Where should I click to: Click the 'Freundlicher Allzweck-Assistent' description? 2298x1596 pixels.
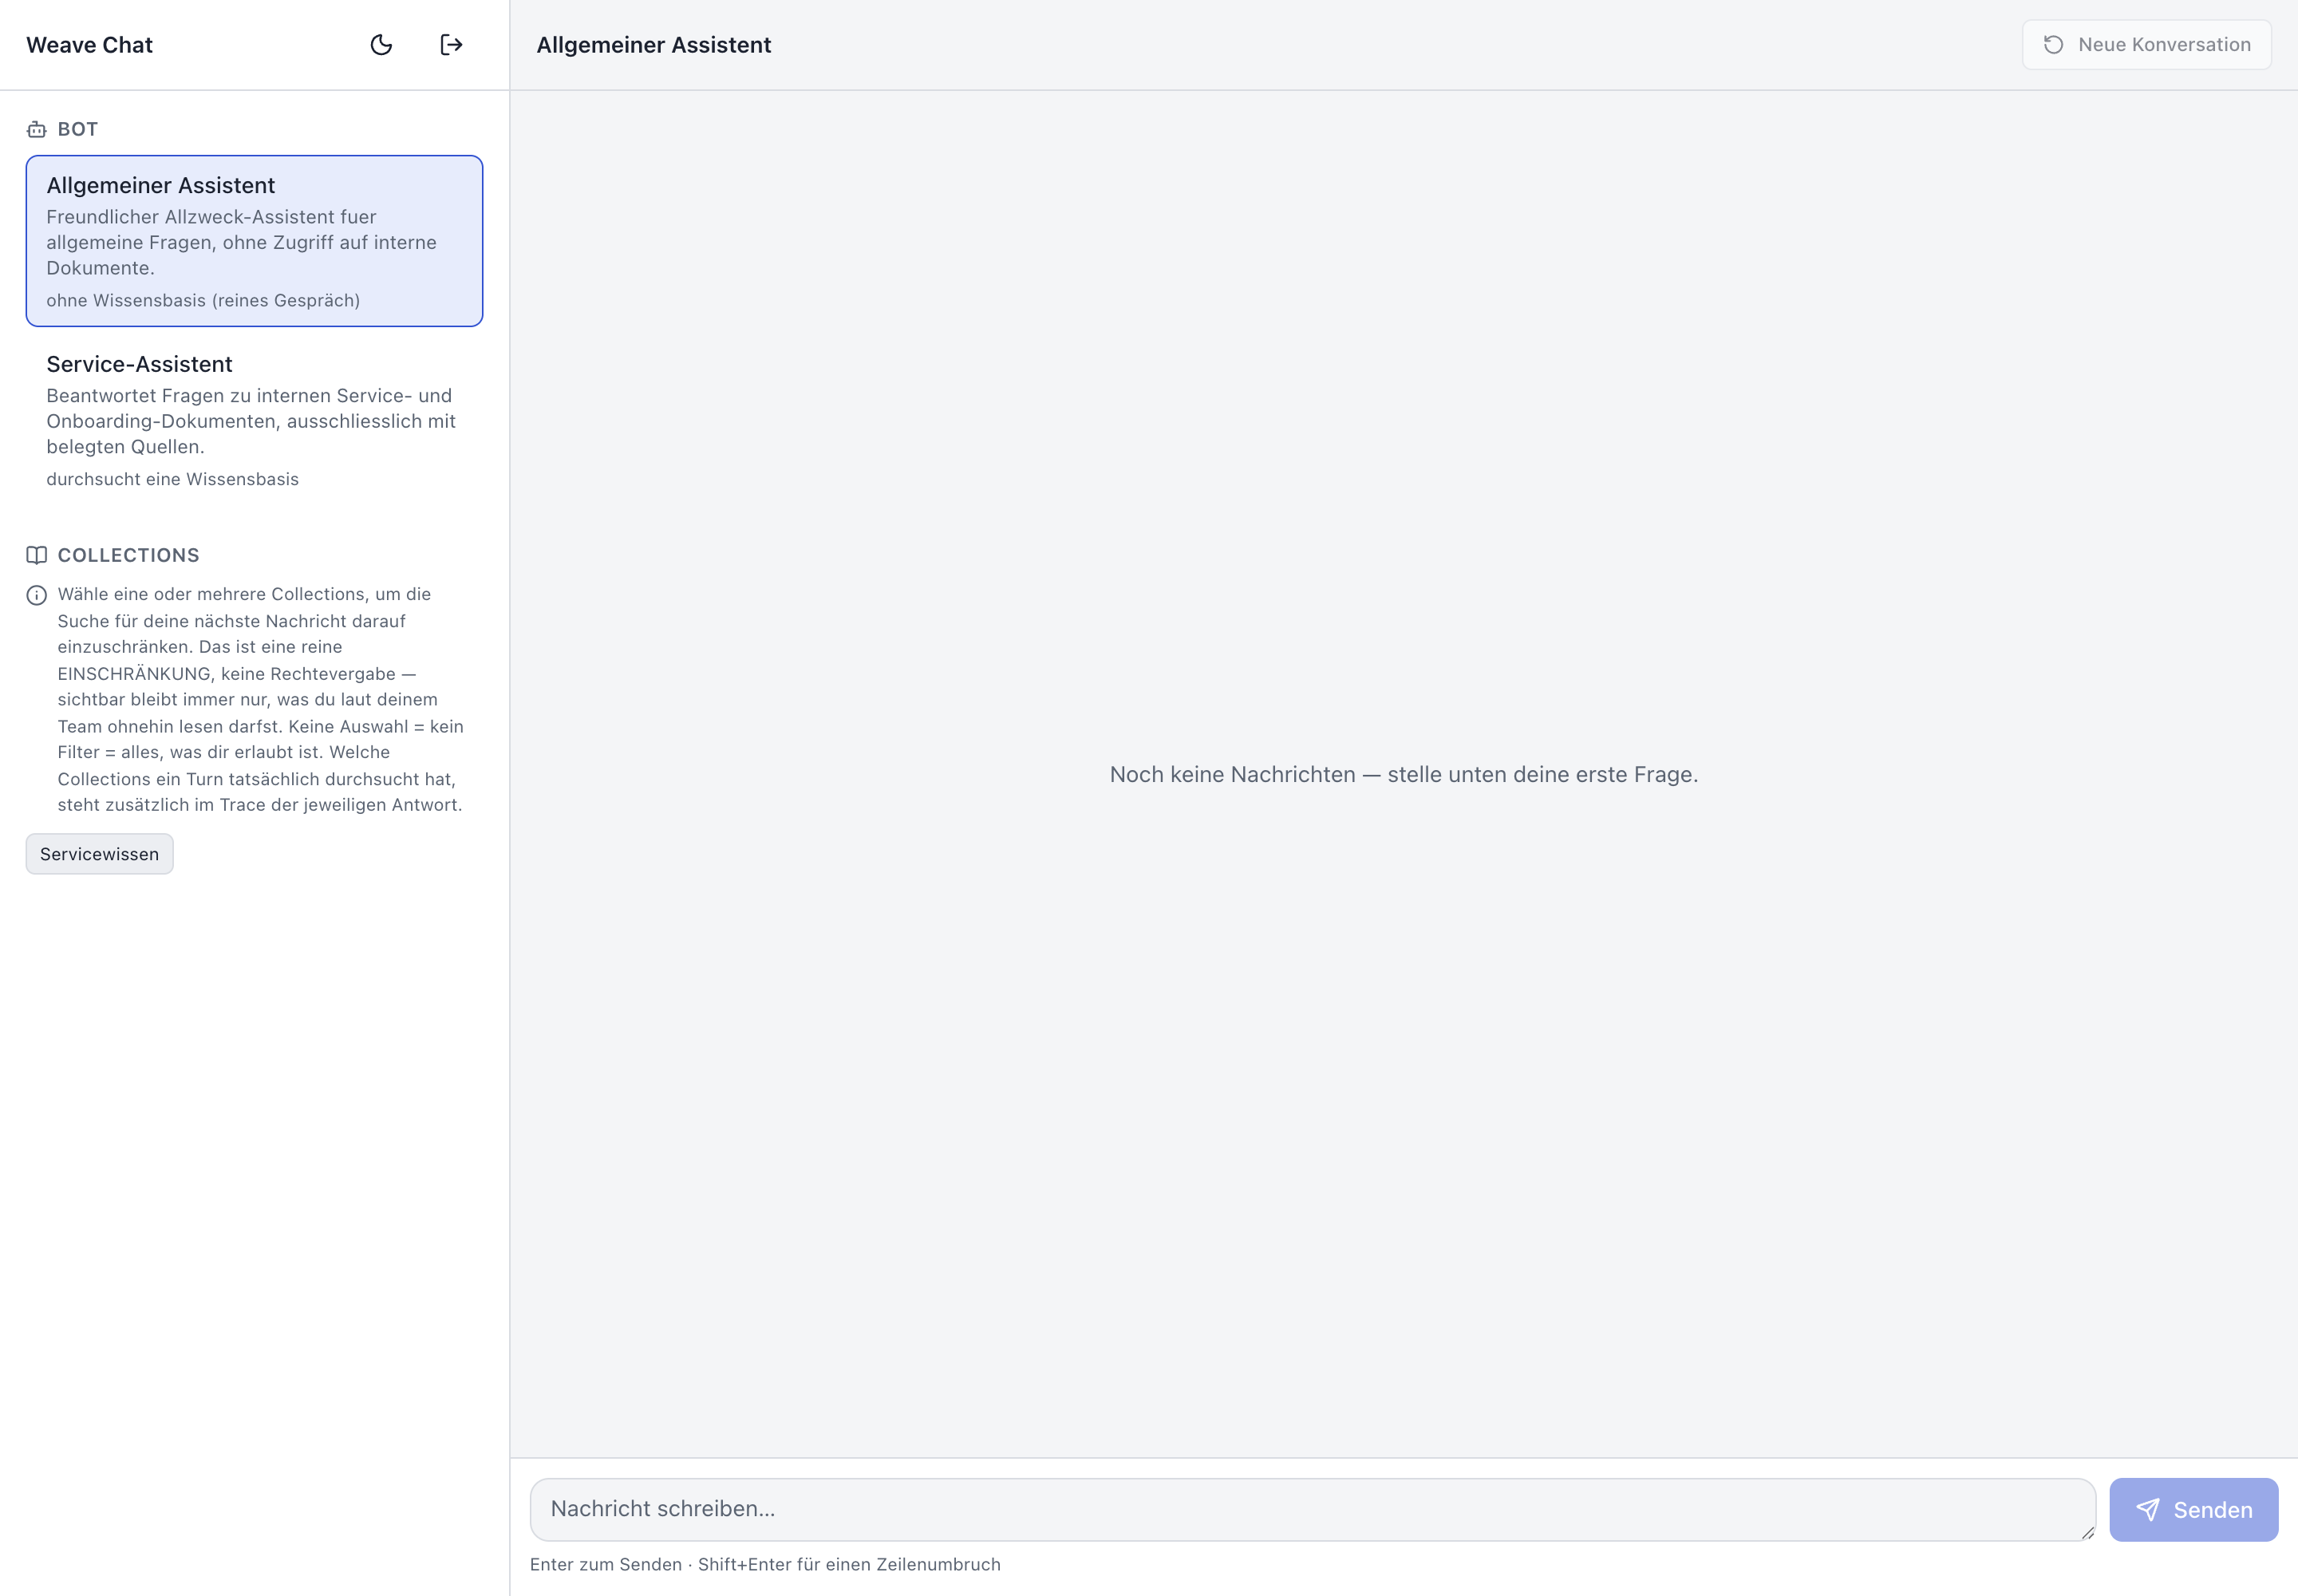(242, 242)
